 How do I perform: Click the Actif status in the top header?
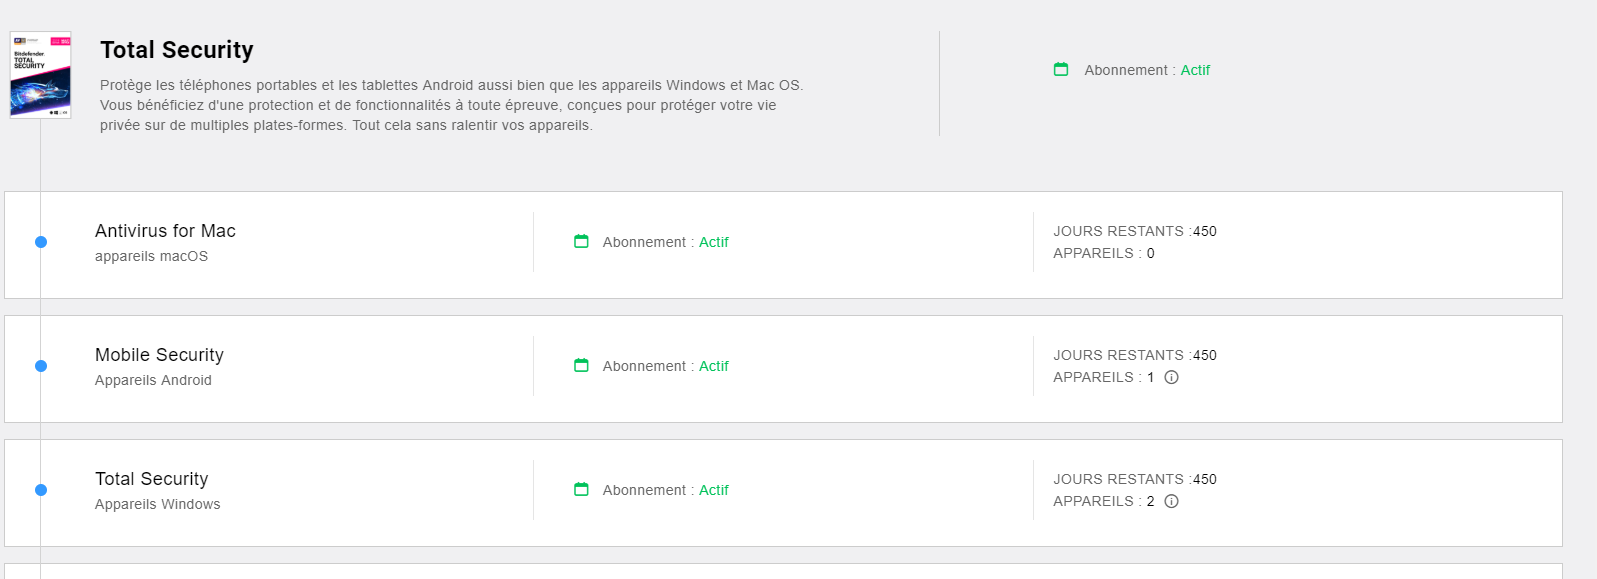pos(1195,70)
